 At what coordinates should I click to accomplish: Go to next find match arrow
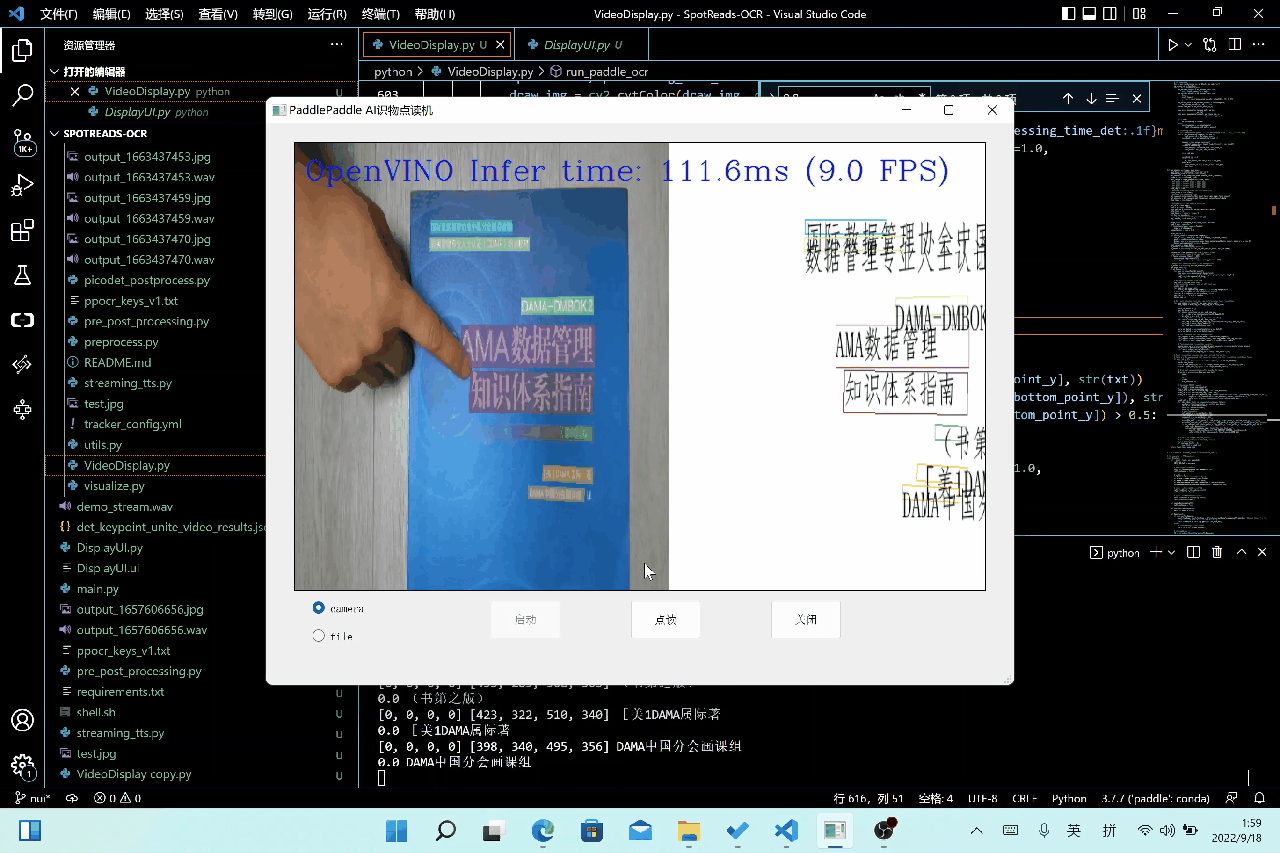(1091, 98)
